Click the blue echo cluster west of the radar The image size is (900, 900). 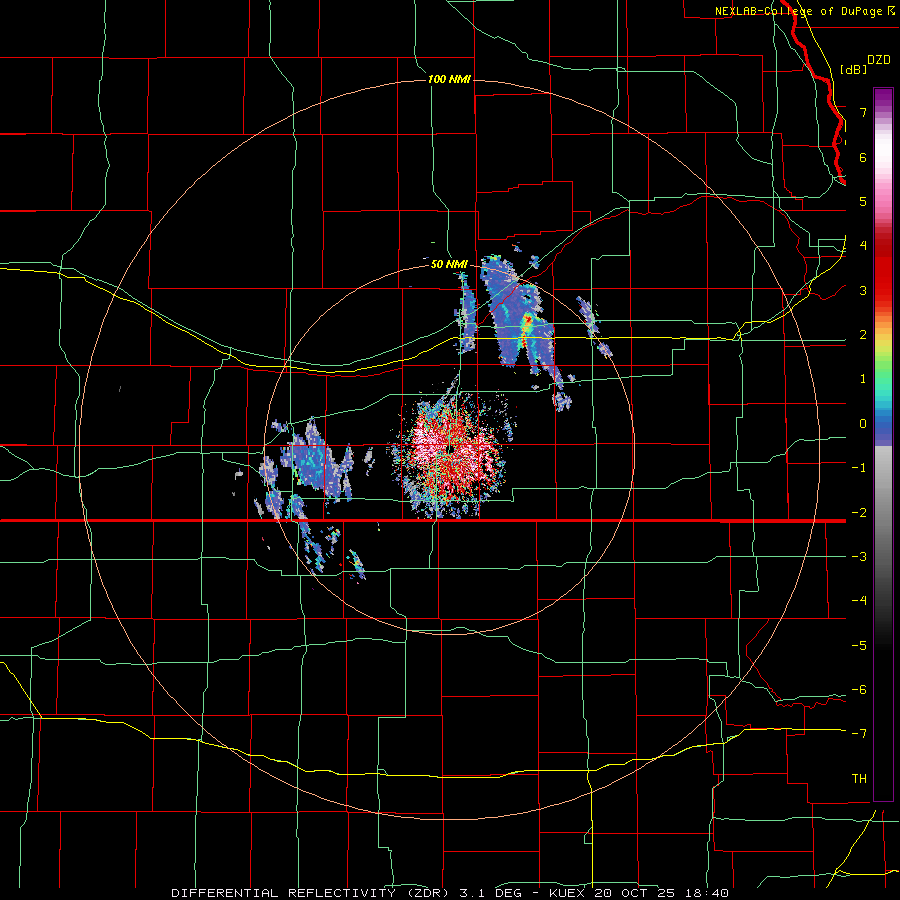[316, 462]
